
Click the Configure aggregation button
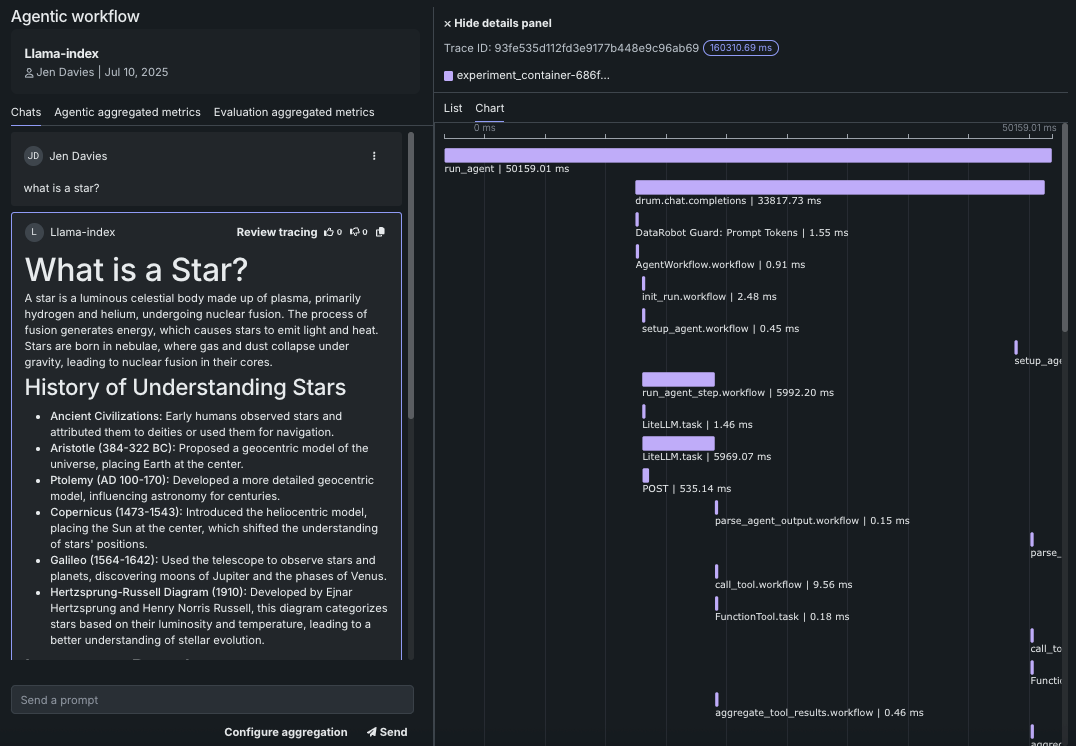pos(285,732)
